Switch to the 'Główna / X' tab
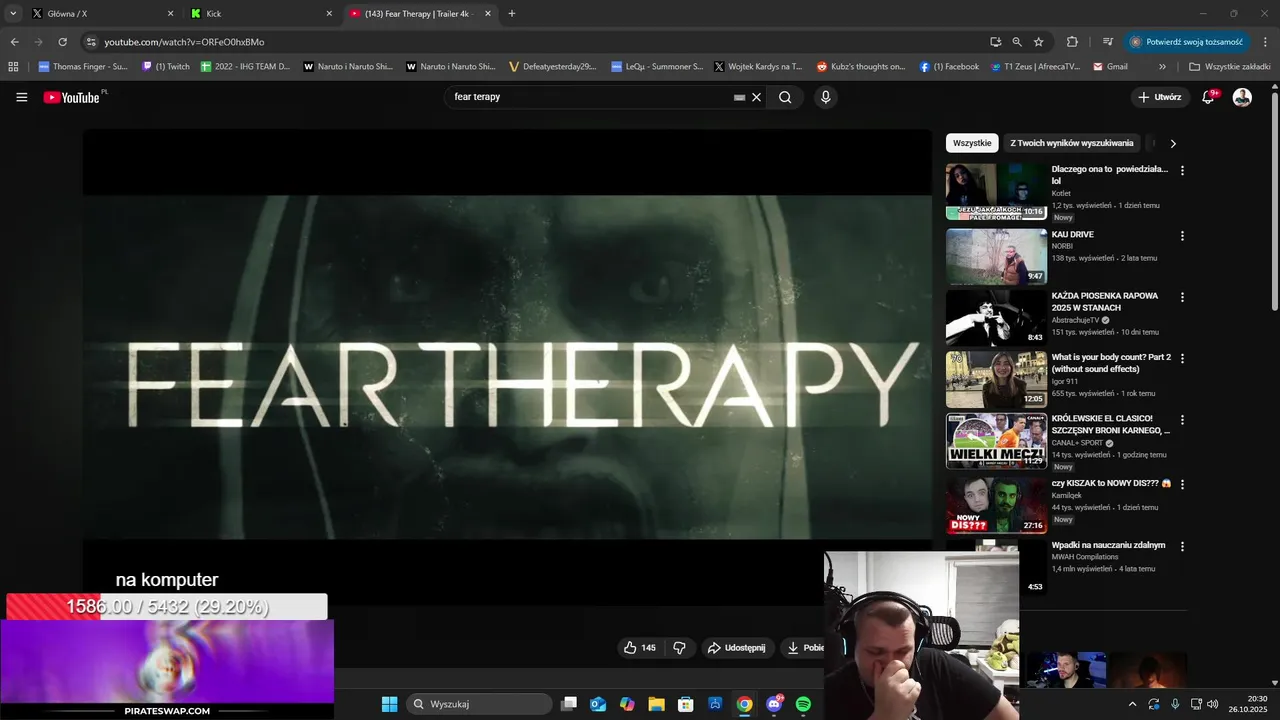1280x720 pixels. pyautogui.click(x=100, y=14)
